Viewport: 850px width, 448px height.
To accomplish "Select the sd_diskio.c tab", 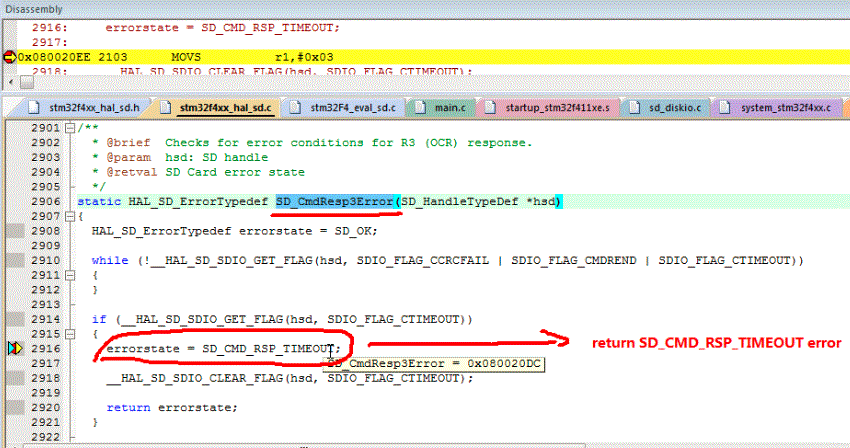I will pyautogui.click(x=667, y=108).
